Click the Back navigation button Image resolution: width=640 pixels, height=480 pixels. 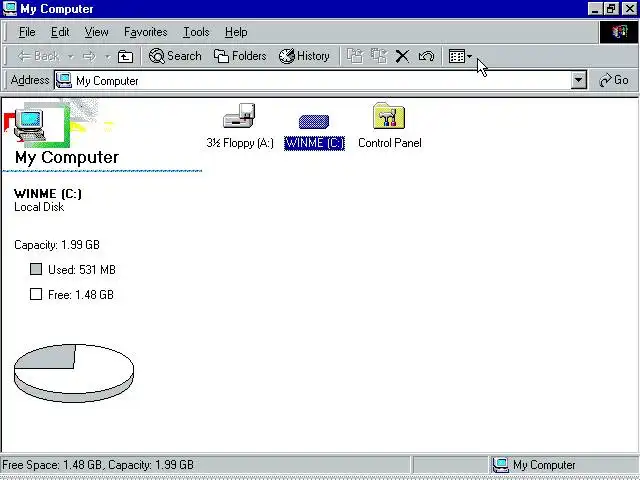pyautogui.click(x=38, y=56)
